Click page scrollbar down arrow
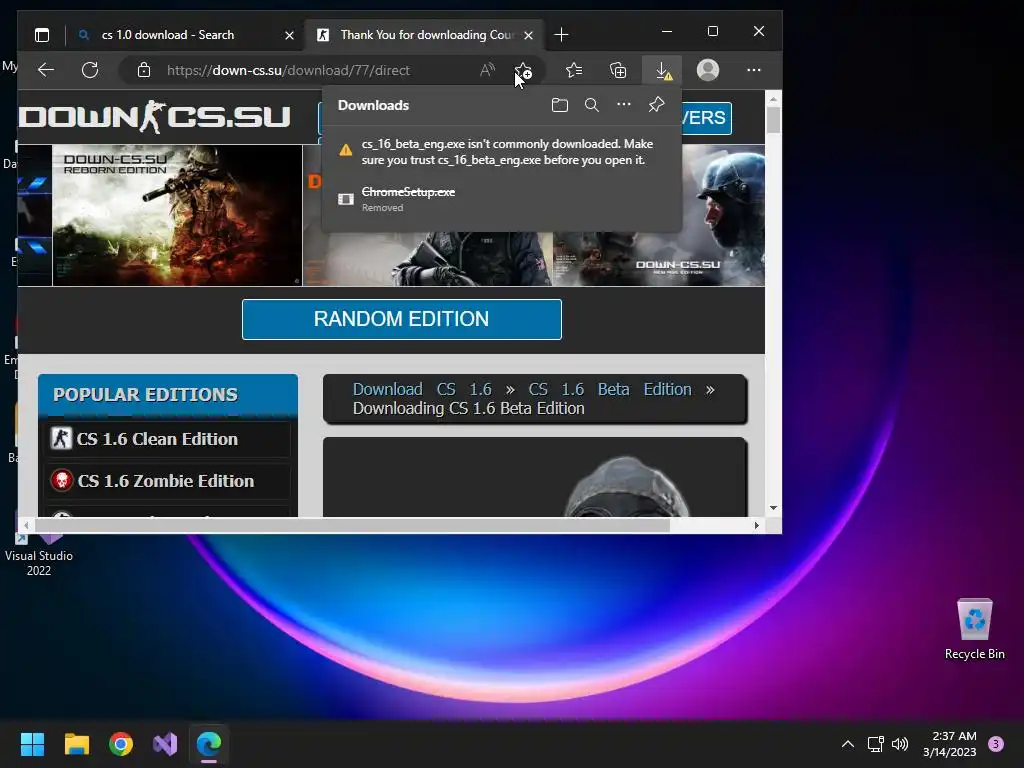This screenshot has width=1024, height=768. coord(773,508)
